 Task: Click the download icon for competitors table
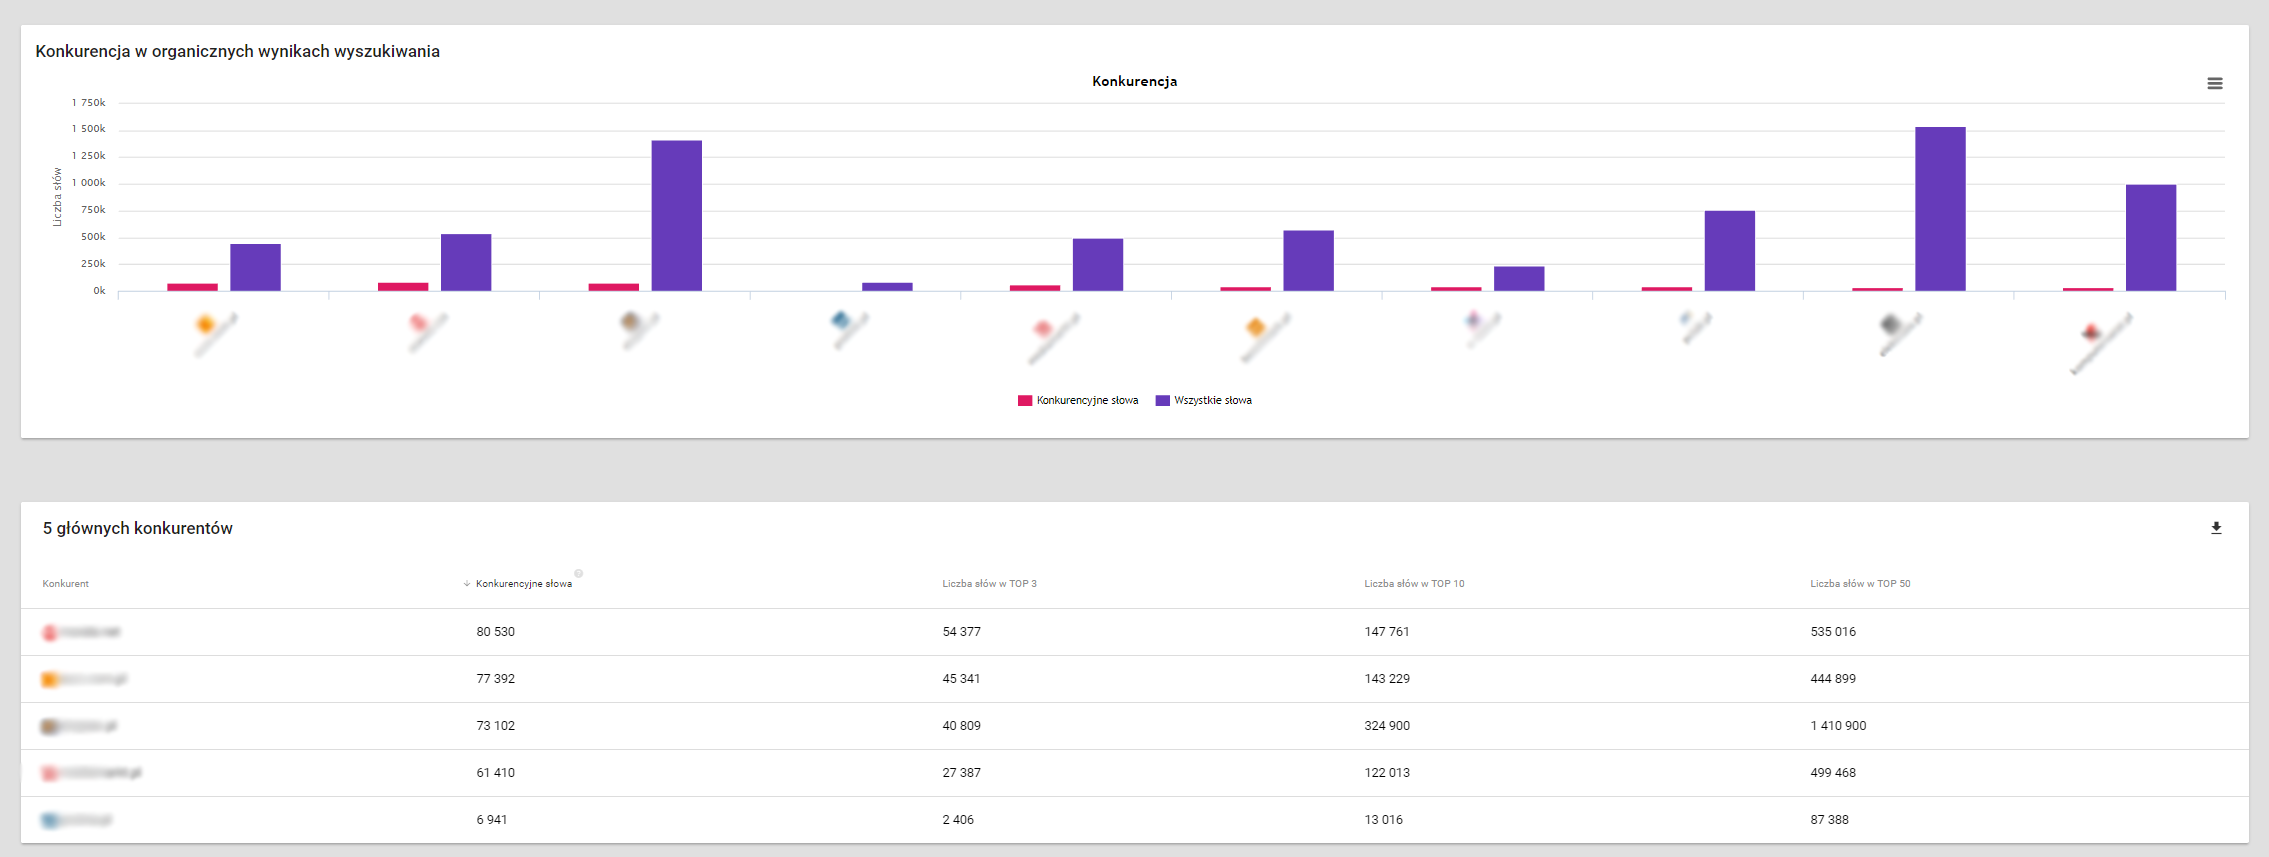pyautogui.click(x=2215, y=528)
